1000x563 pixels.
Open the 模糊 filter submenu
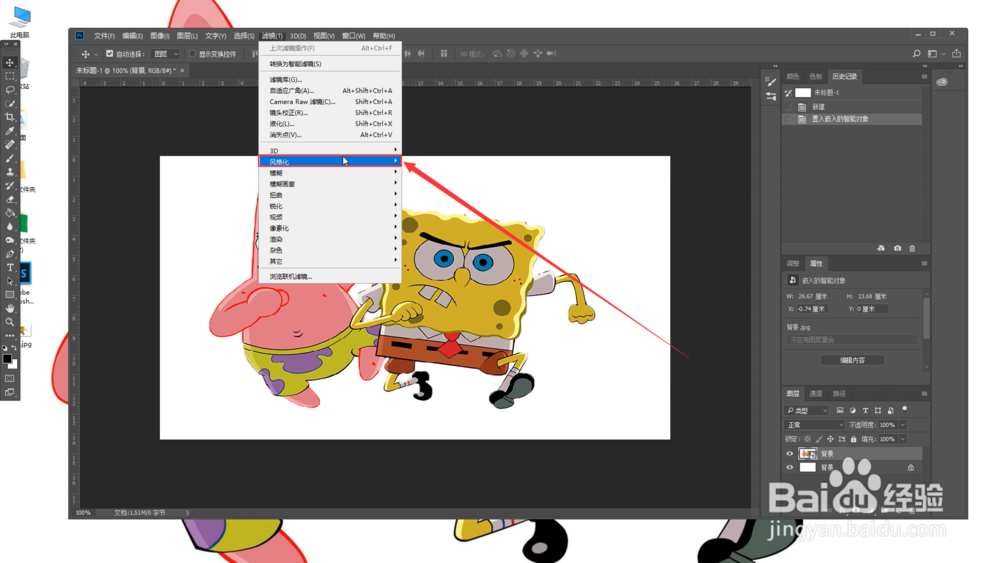tap(330, 173)
